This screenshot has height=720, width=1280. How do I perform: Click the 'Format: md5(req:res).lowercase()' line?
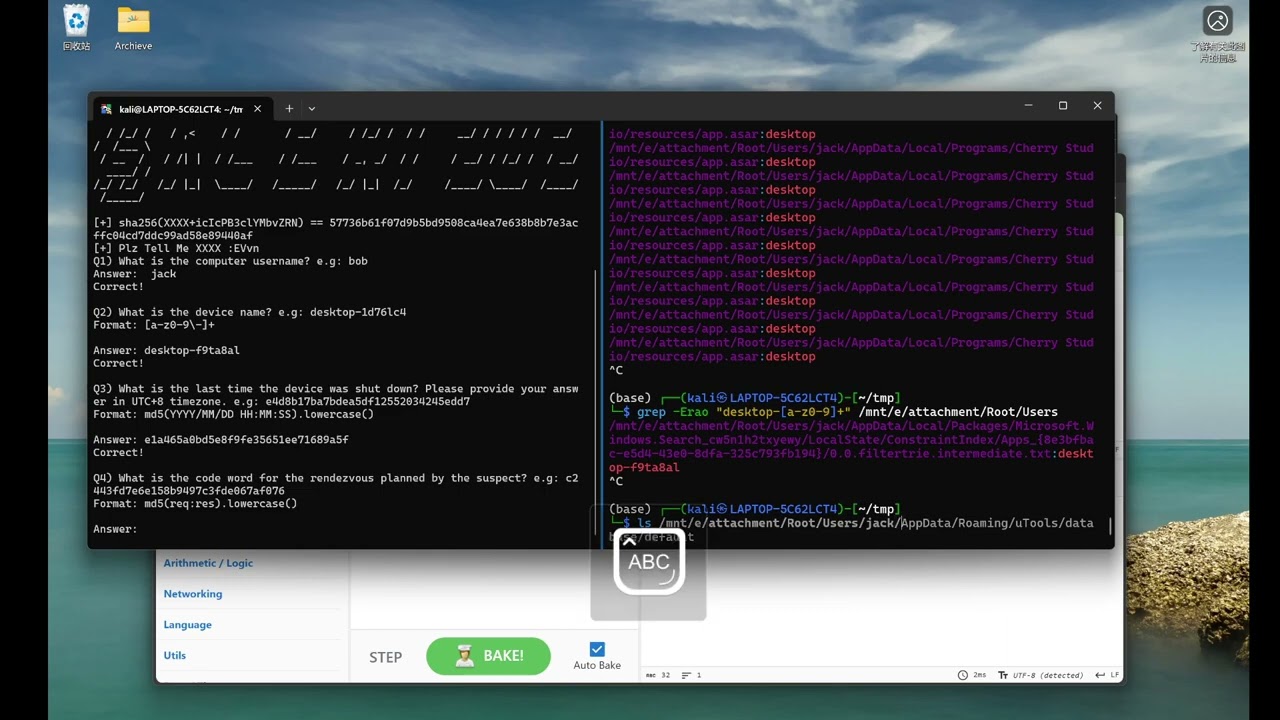(x=195, y=504)
